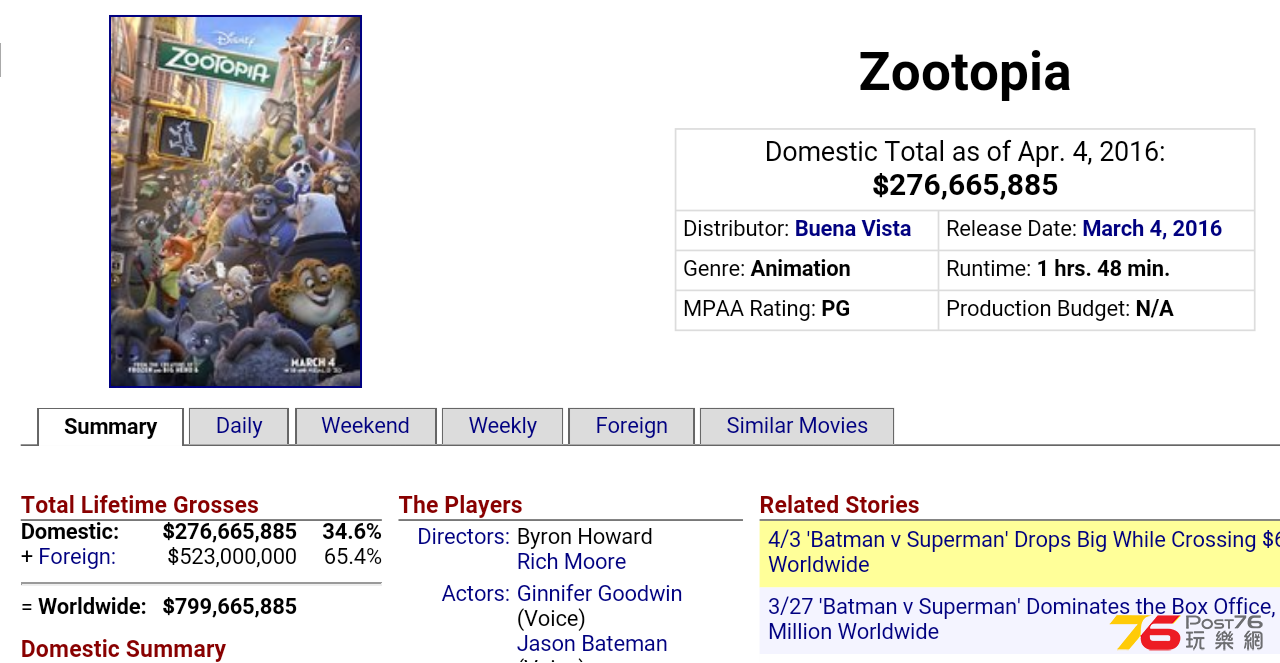Open the Directors link

tap(463, 537)
